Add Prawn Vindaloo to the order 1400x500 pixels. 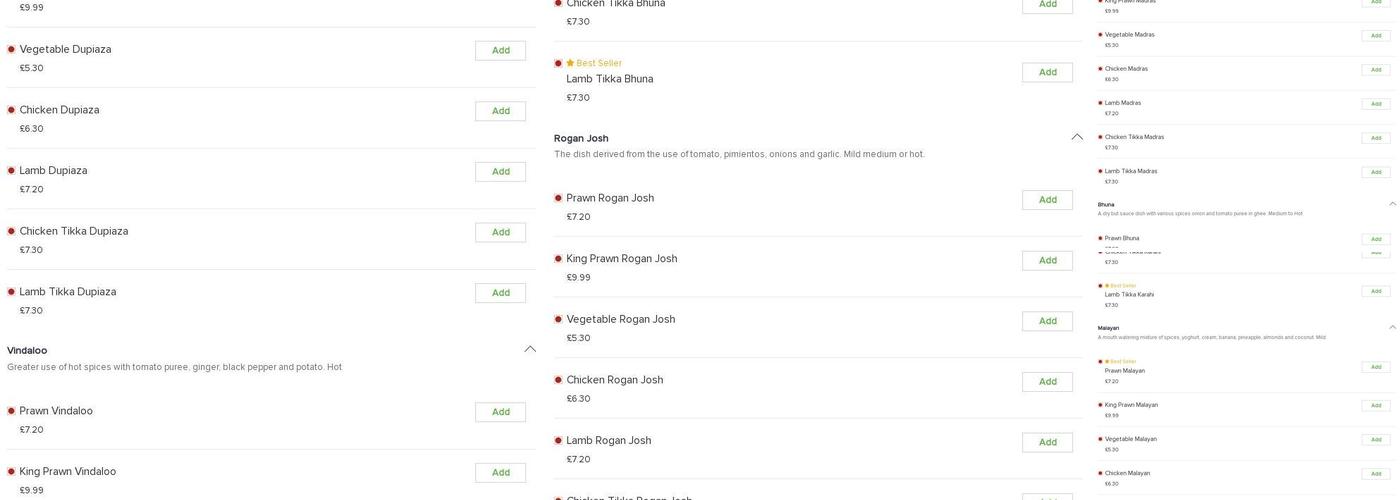(x=500, y=412)
